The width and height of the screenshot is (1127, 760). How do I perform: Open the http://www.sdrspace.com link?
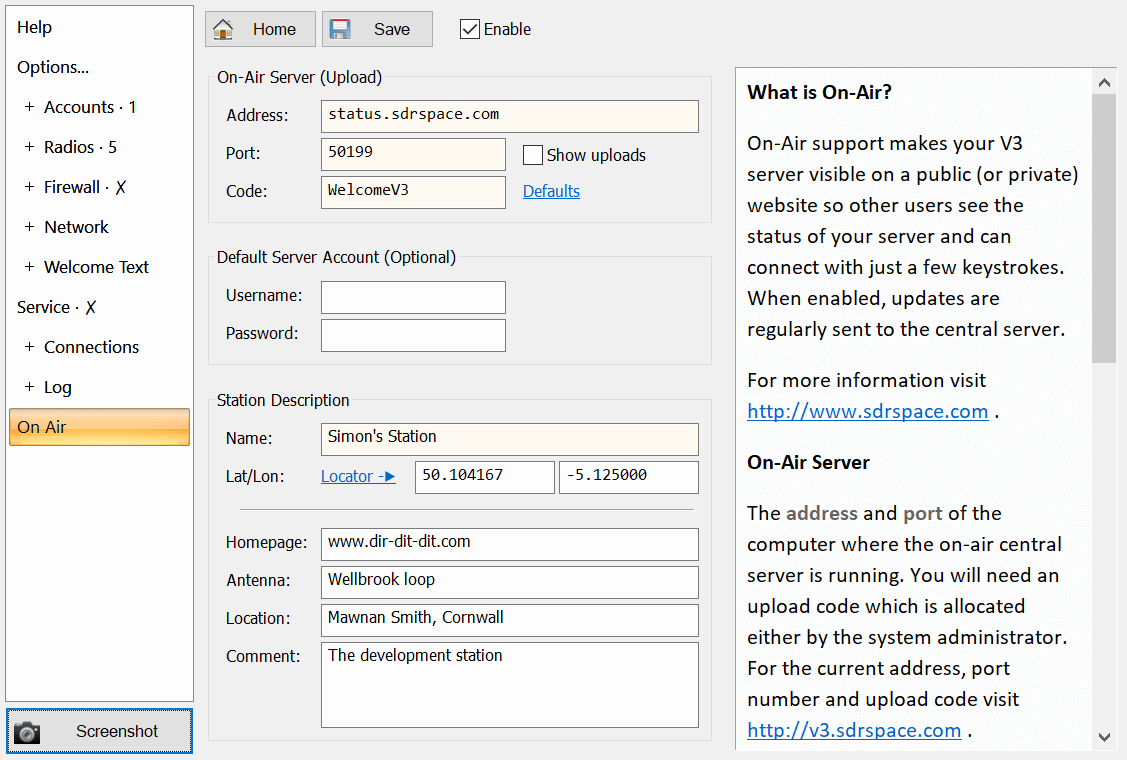[867, 411]
